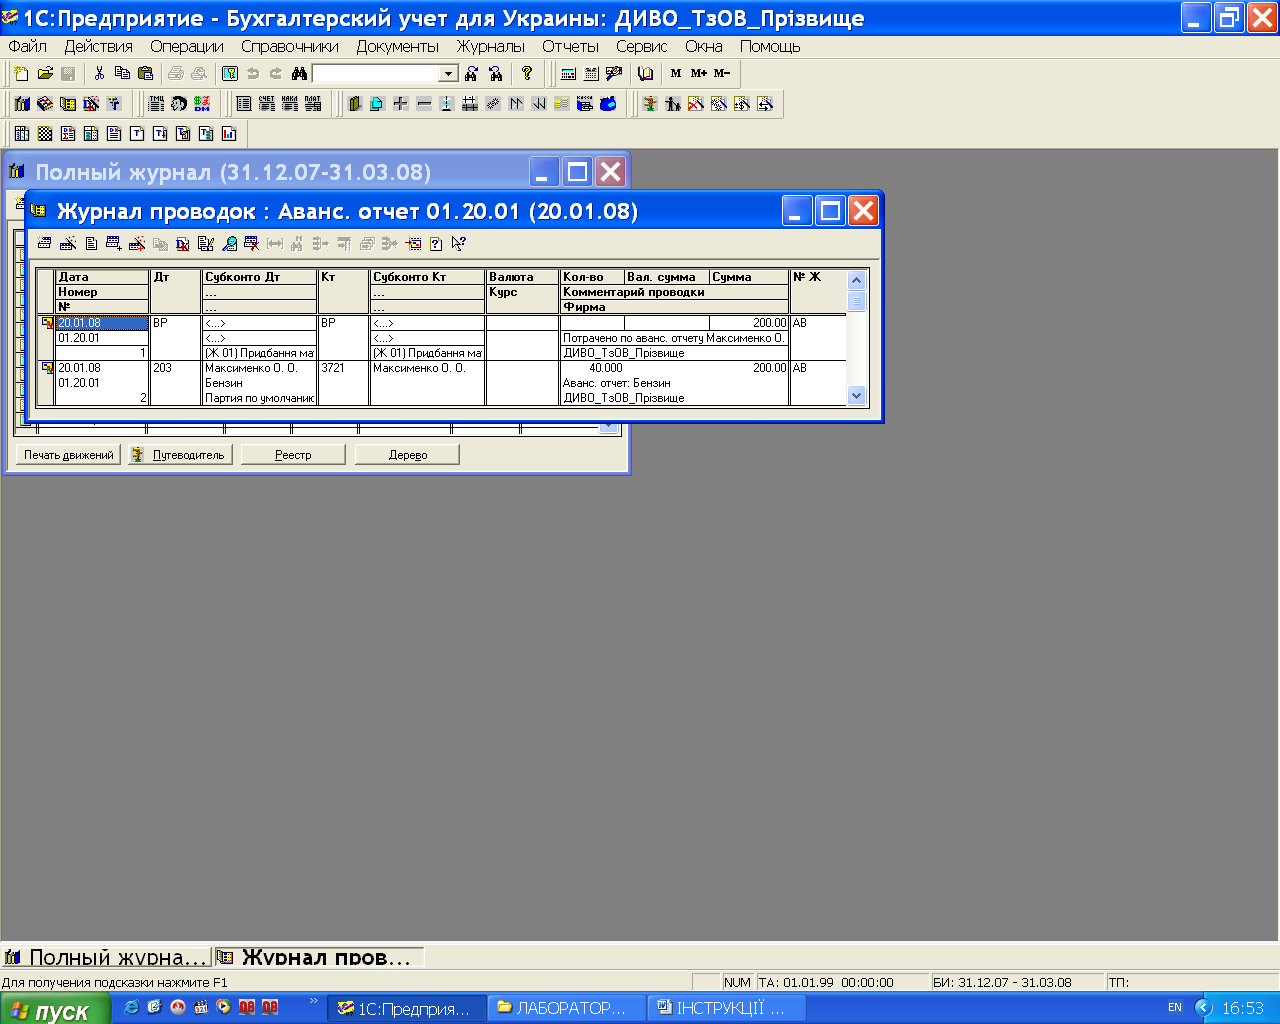Click the yellow question mark Help icon
The image size is (1280, 1024).
pyautogui.click(x=527, y=73)
